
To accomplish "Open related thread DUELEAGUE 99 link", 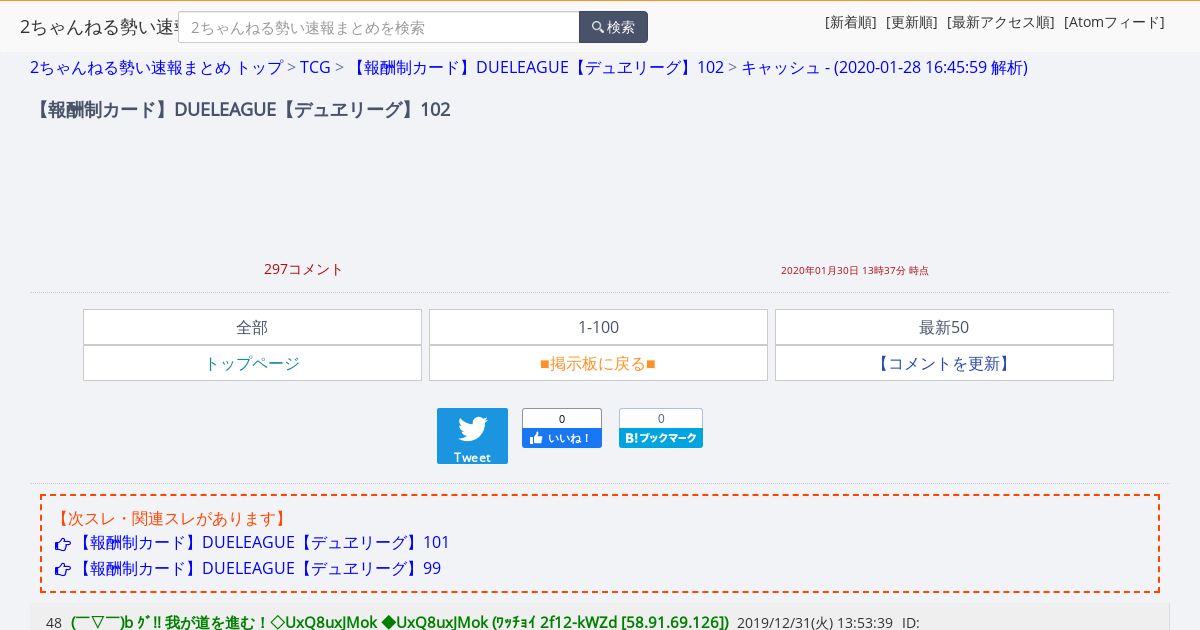I will click(x=257, y=568).
